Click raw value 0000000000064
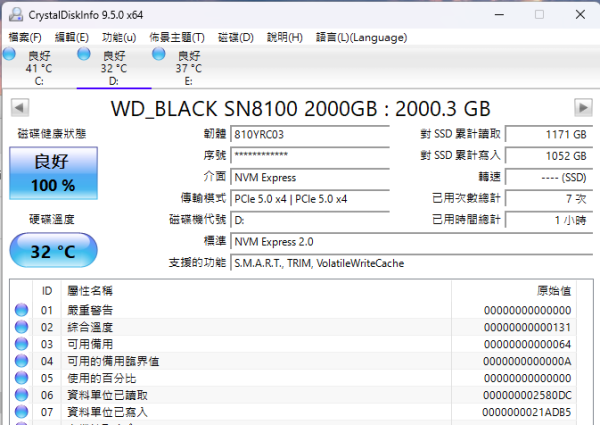This screenshot has width=600, height=425. pos(527,344)
